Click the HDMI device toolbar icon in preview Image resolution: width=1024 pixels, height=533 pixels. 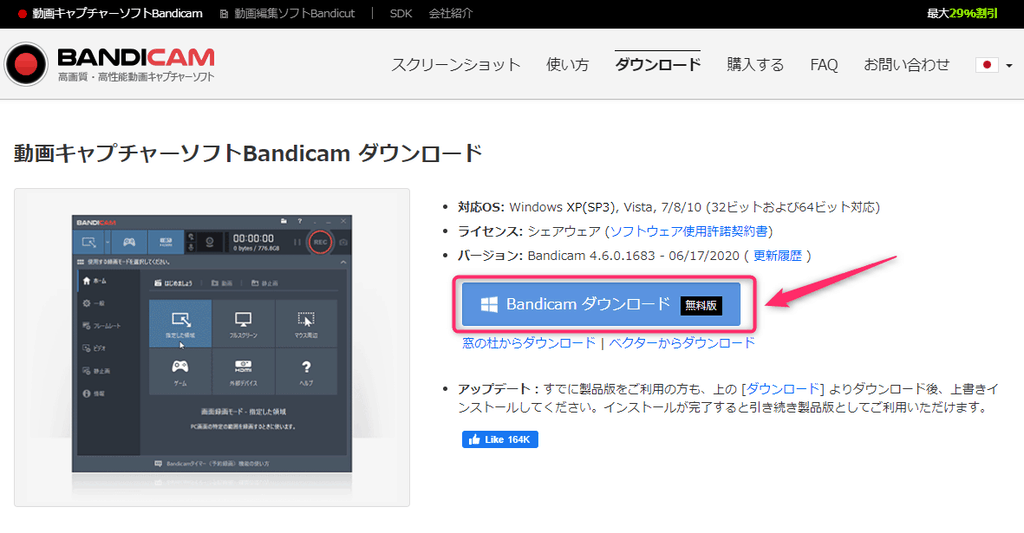166,242
